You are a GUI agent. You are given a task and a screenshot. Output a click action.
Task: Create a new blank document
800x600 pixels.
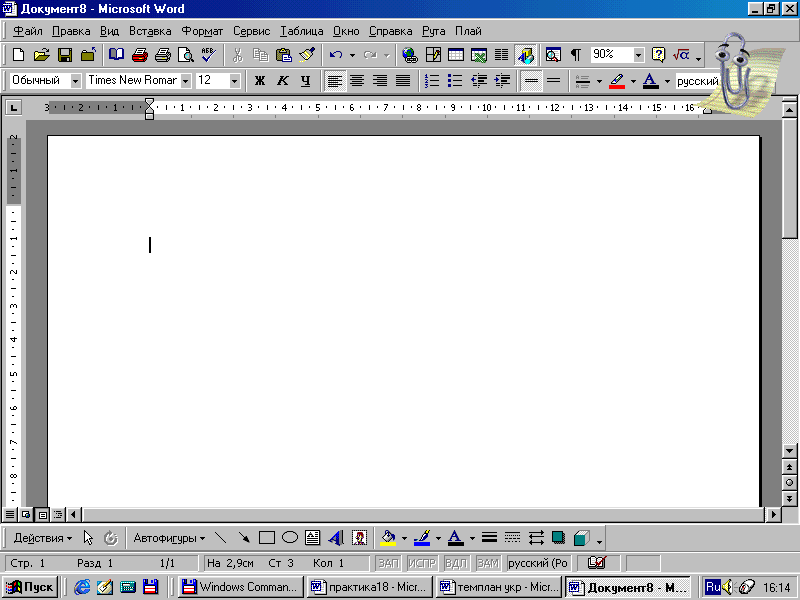(18, 55)
